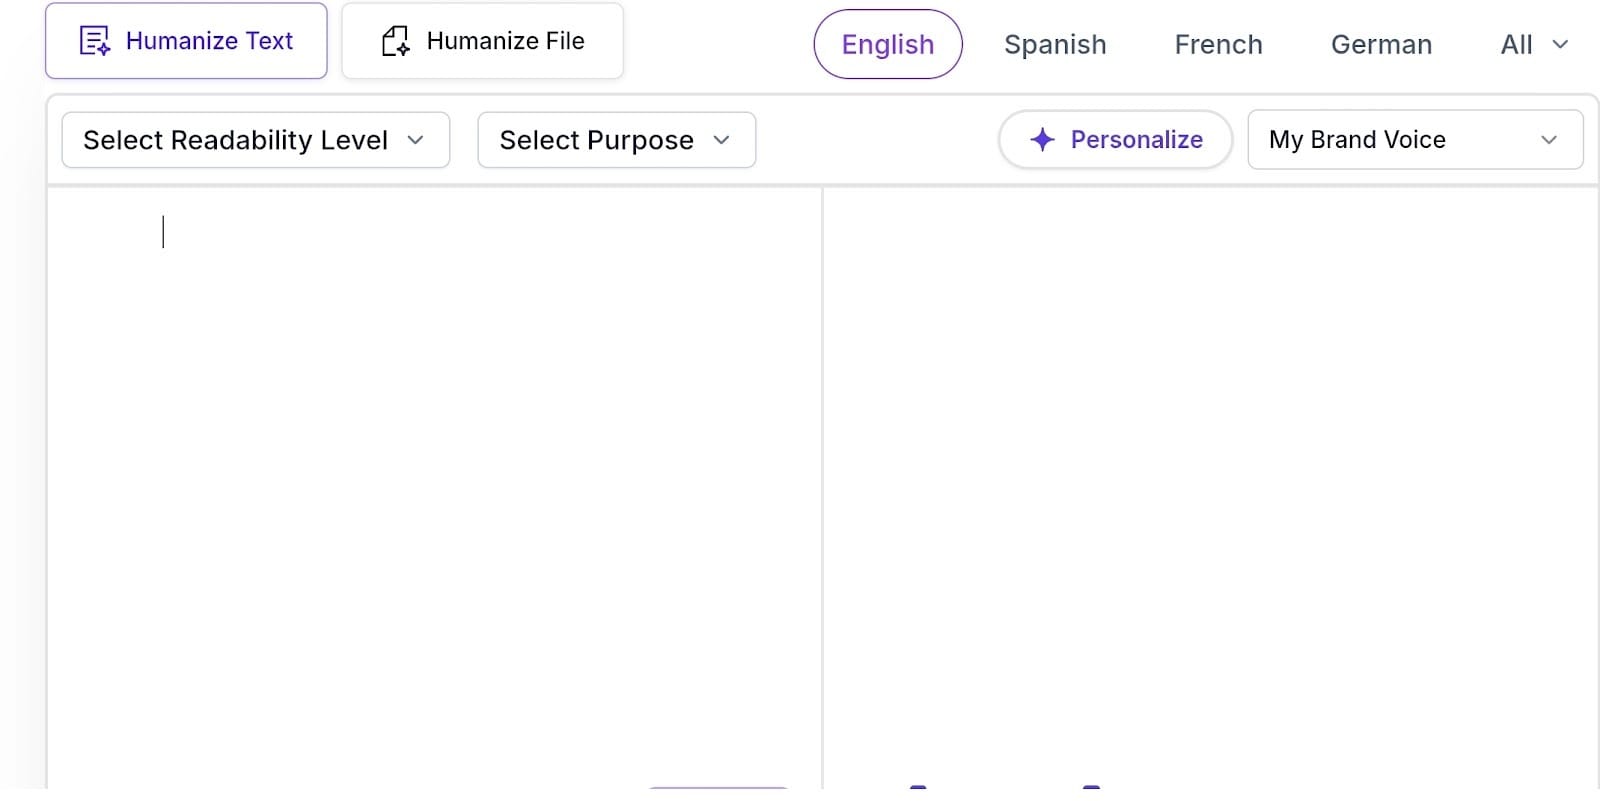Click inside the left text input area
Image resolution: width=1600 pixels, height=801 pixels.
pos(434,450)
